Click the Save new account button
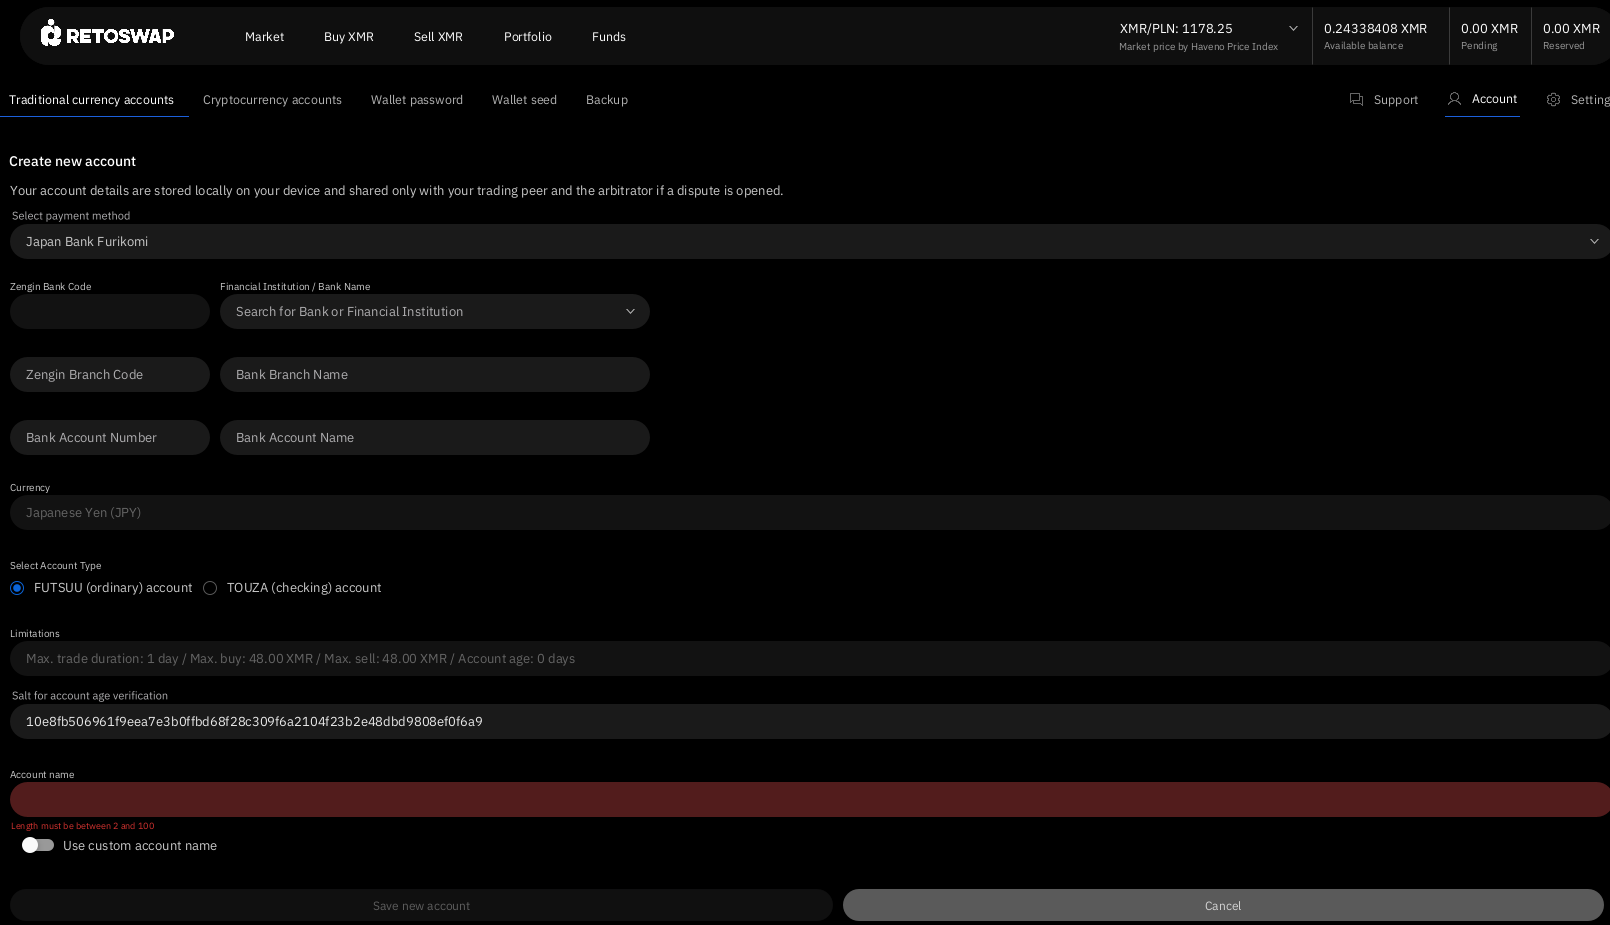The width and height of the screenshot is (1610, 925). click(x=421, y=906)
